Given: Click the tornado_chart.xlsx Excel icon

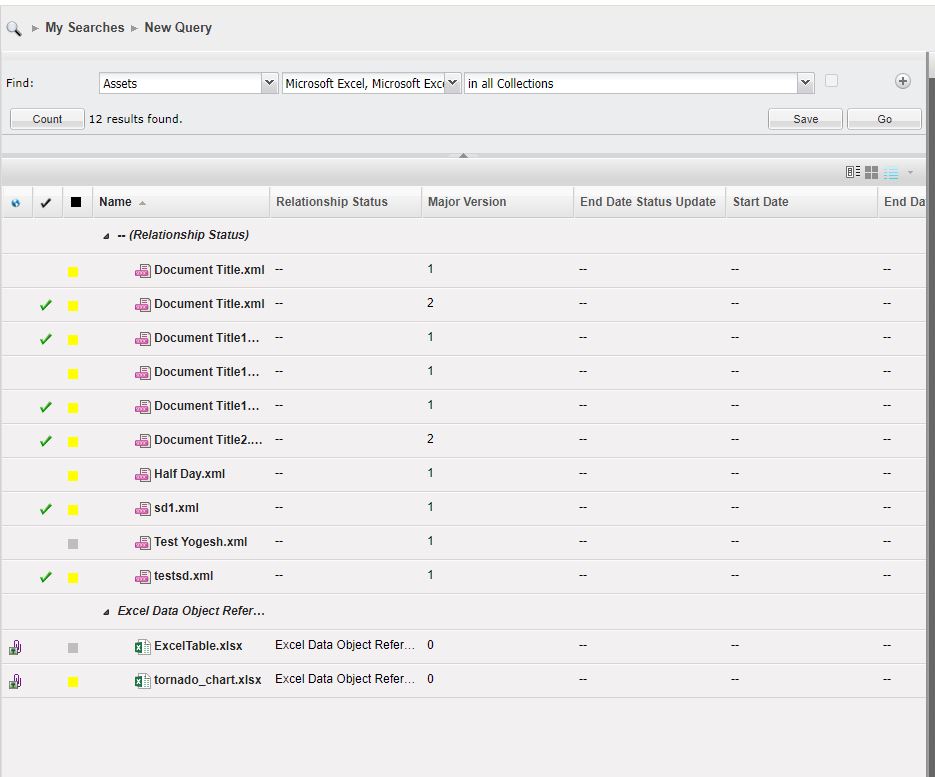Looking at the screenshot, I should [x=143, y=680].
